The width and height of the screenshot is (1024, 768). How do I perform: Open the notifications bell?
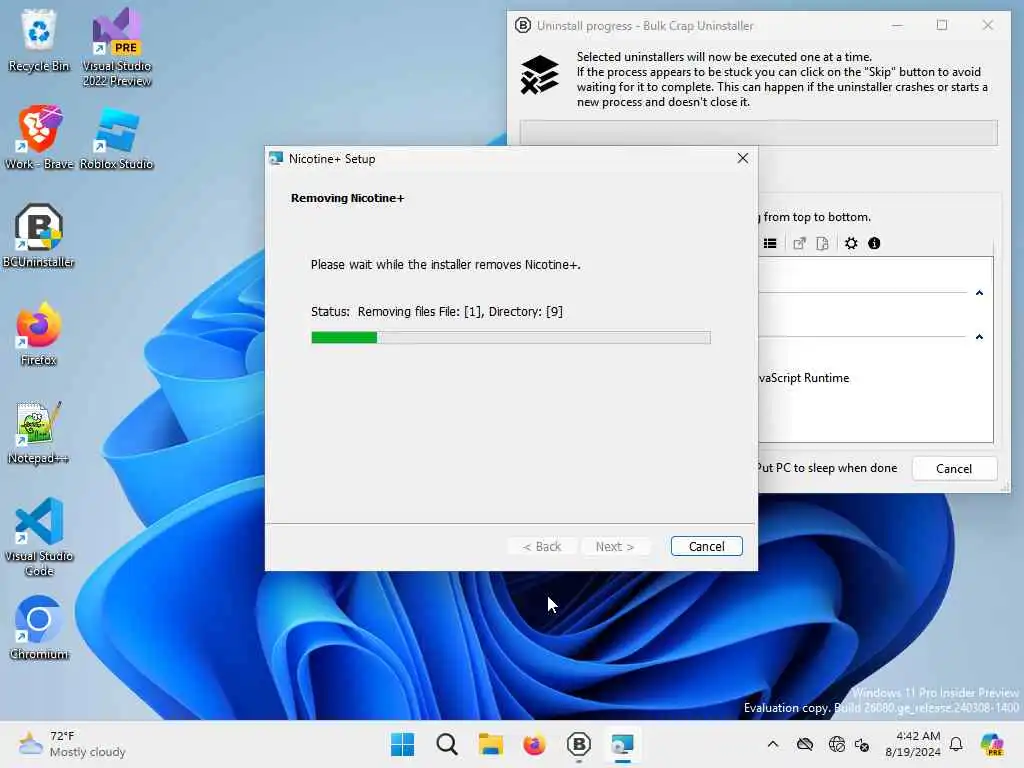pyautogui.click(x=956, y=744)
